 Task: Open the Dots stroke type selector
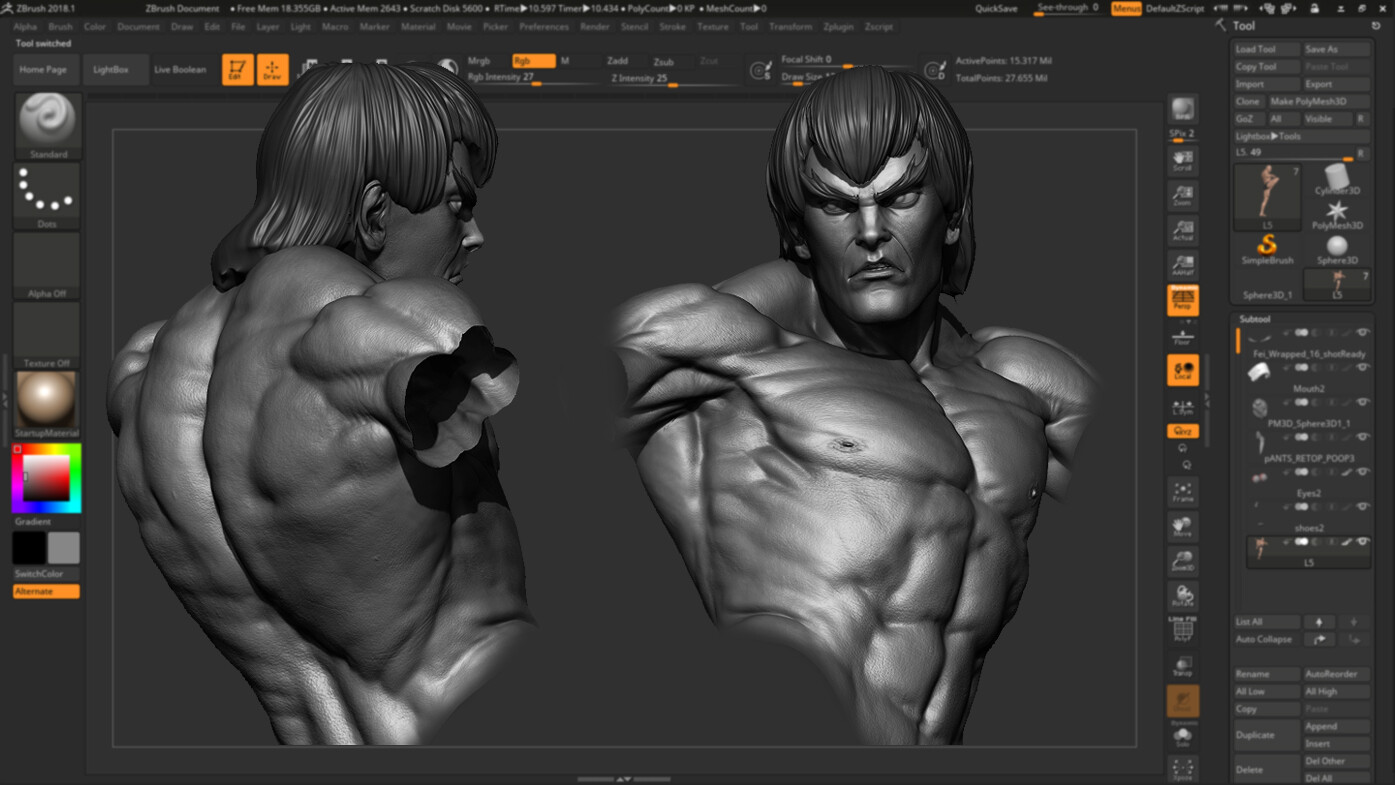pyautogui.click(x=47, y=196)
